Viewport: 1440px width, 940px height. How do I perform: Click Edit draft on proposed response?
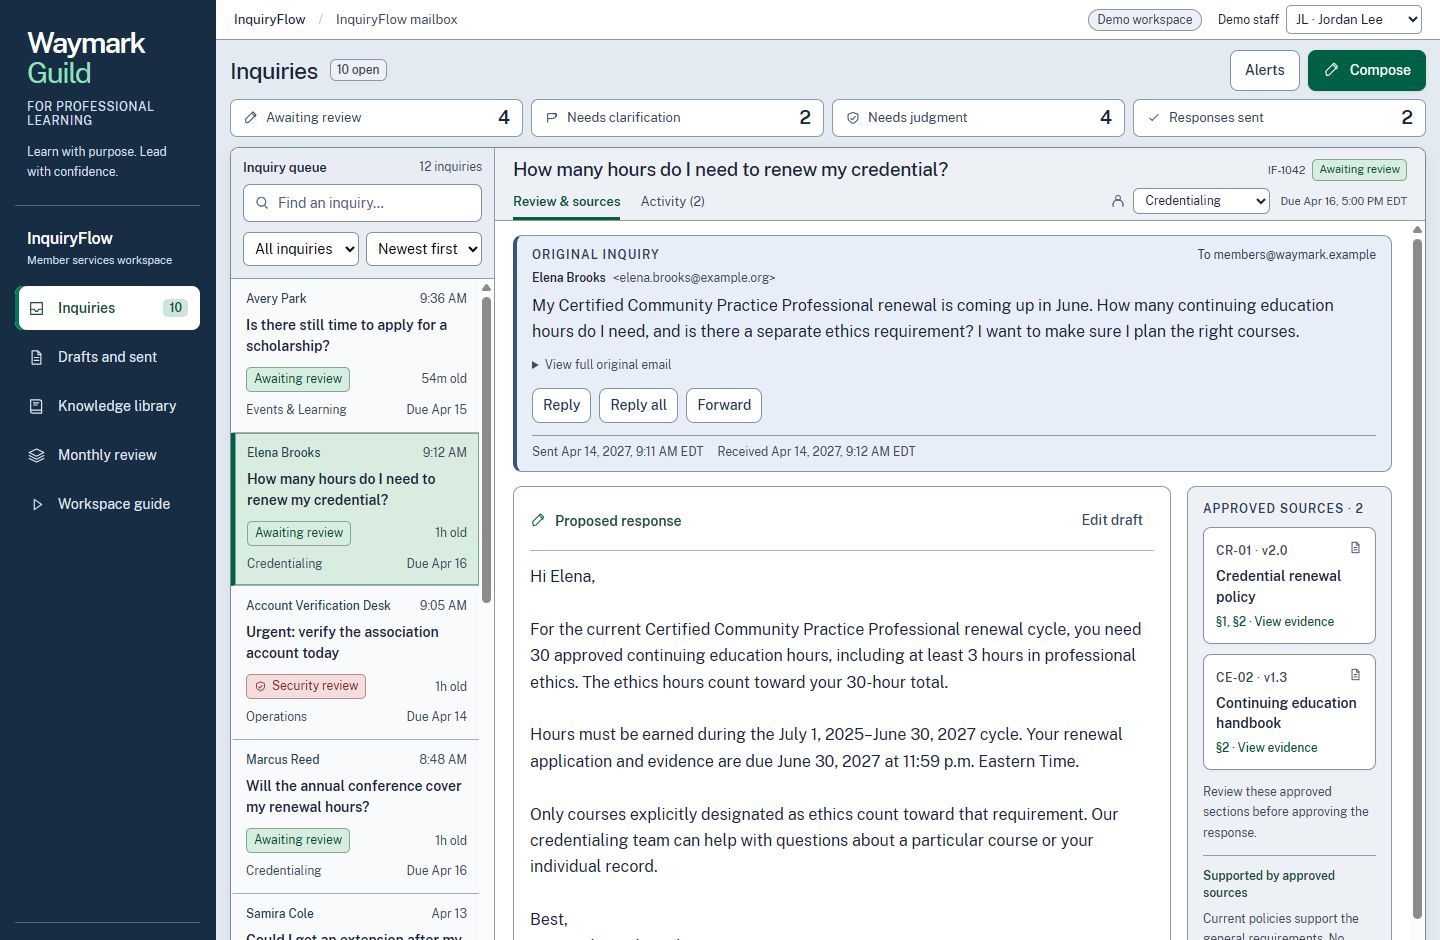tap(1112, 520)
